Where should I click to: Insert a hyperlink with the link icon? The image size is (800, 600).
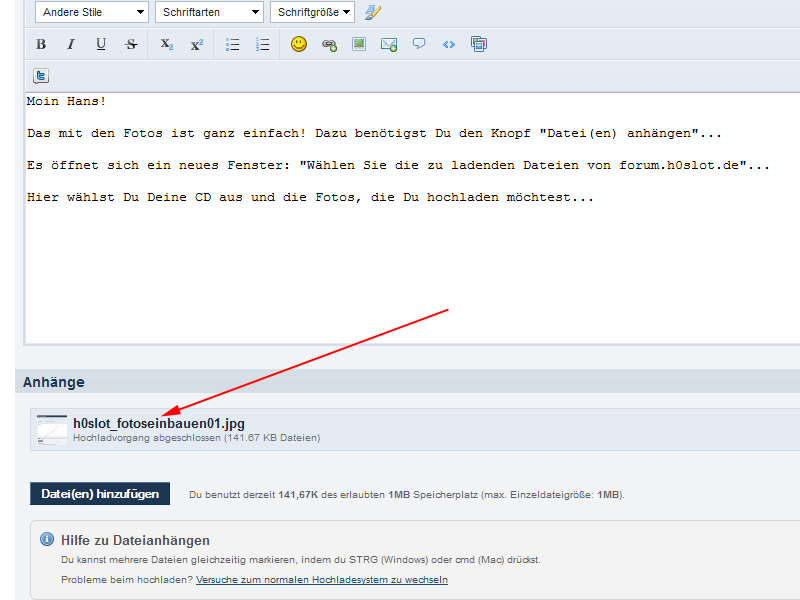tap(329, 45)
